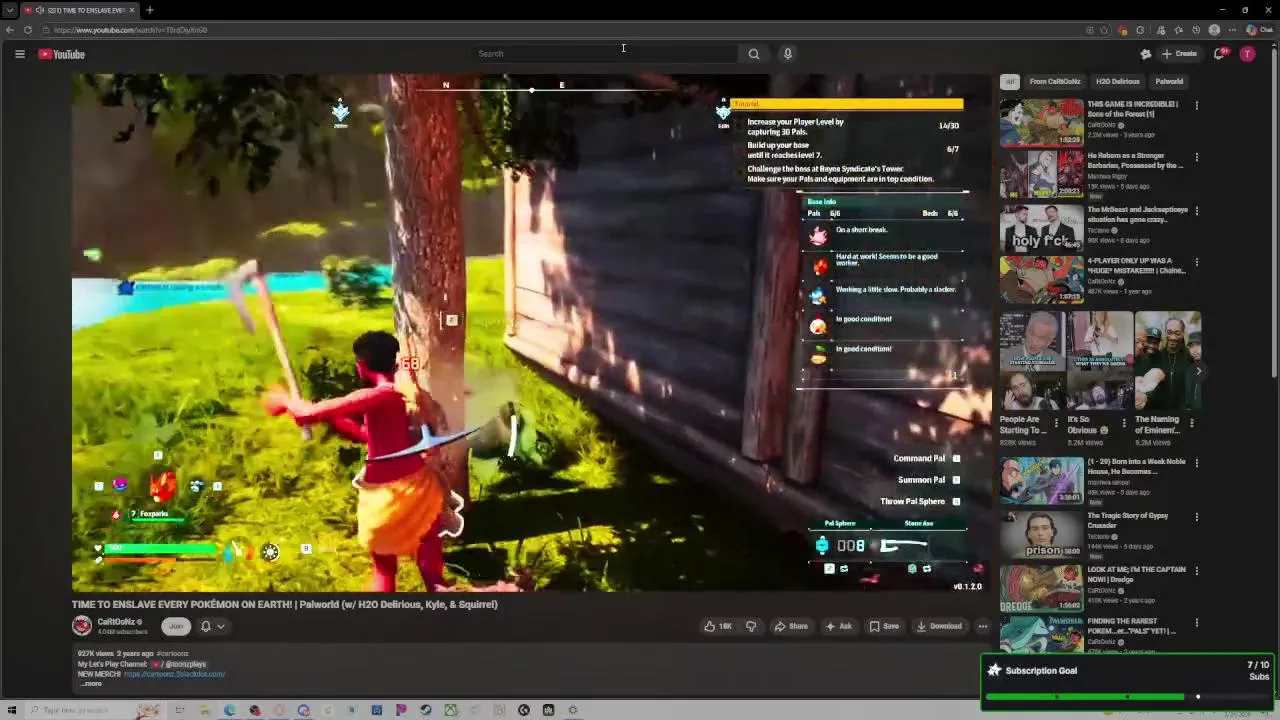
Task: Select the H2O Delirious filter chip
Action: tap(1117, 82)
